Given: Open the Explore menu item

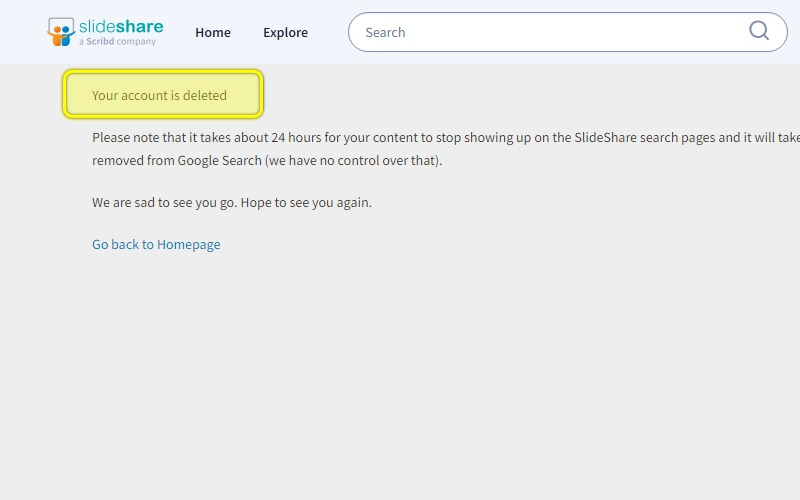Looking at the screenshot, I should point(285,32).
